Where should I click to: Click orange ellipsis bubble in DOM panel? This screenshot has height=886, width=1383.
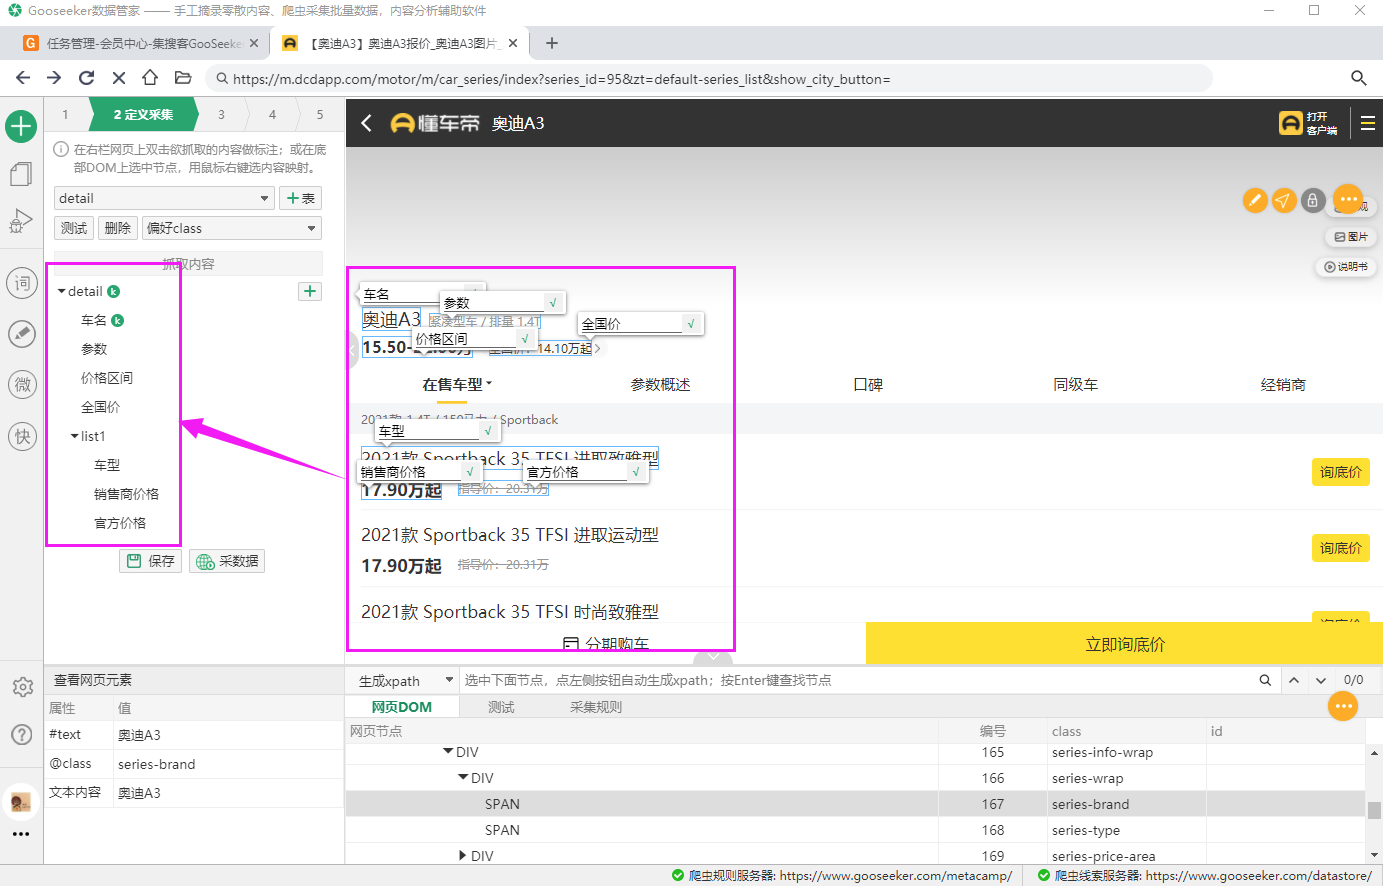click(1343, 706)
